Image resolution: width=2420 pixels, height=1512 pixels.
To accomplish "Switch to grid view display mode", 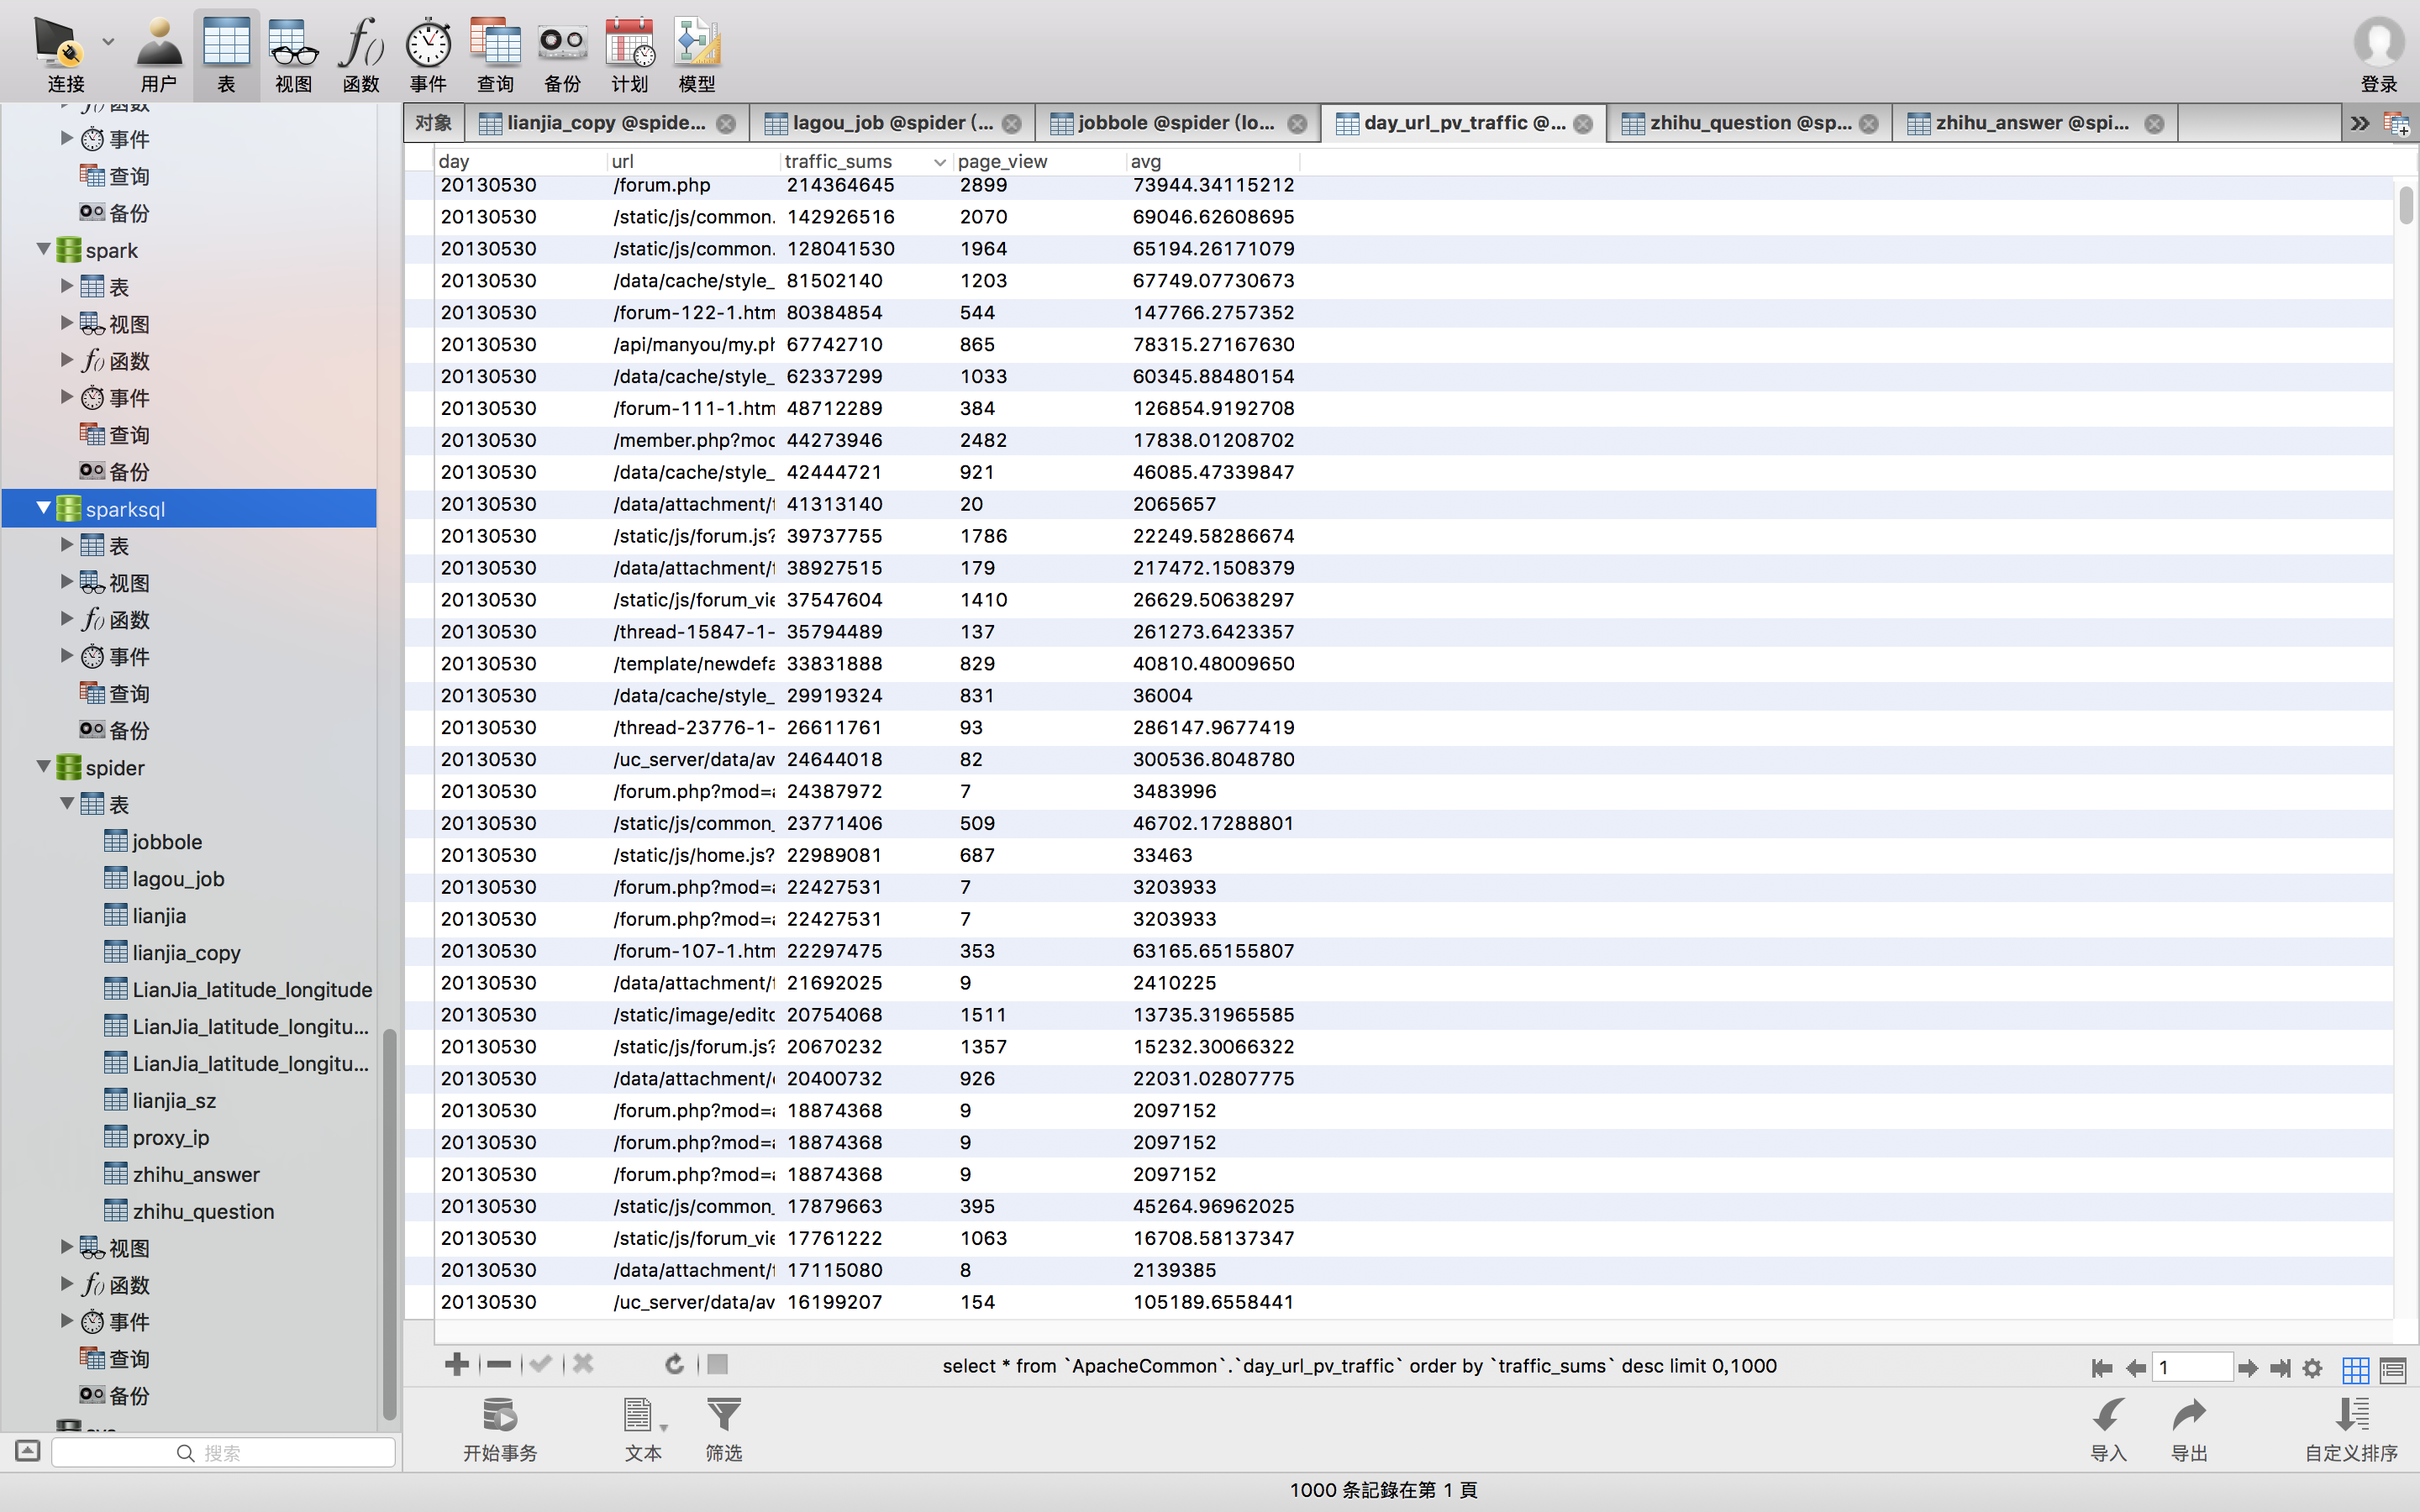I will click(x=2355, y=1368).
